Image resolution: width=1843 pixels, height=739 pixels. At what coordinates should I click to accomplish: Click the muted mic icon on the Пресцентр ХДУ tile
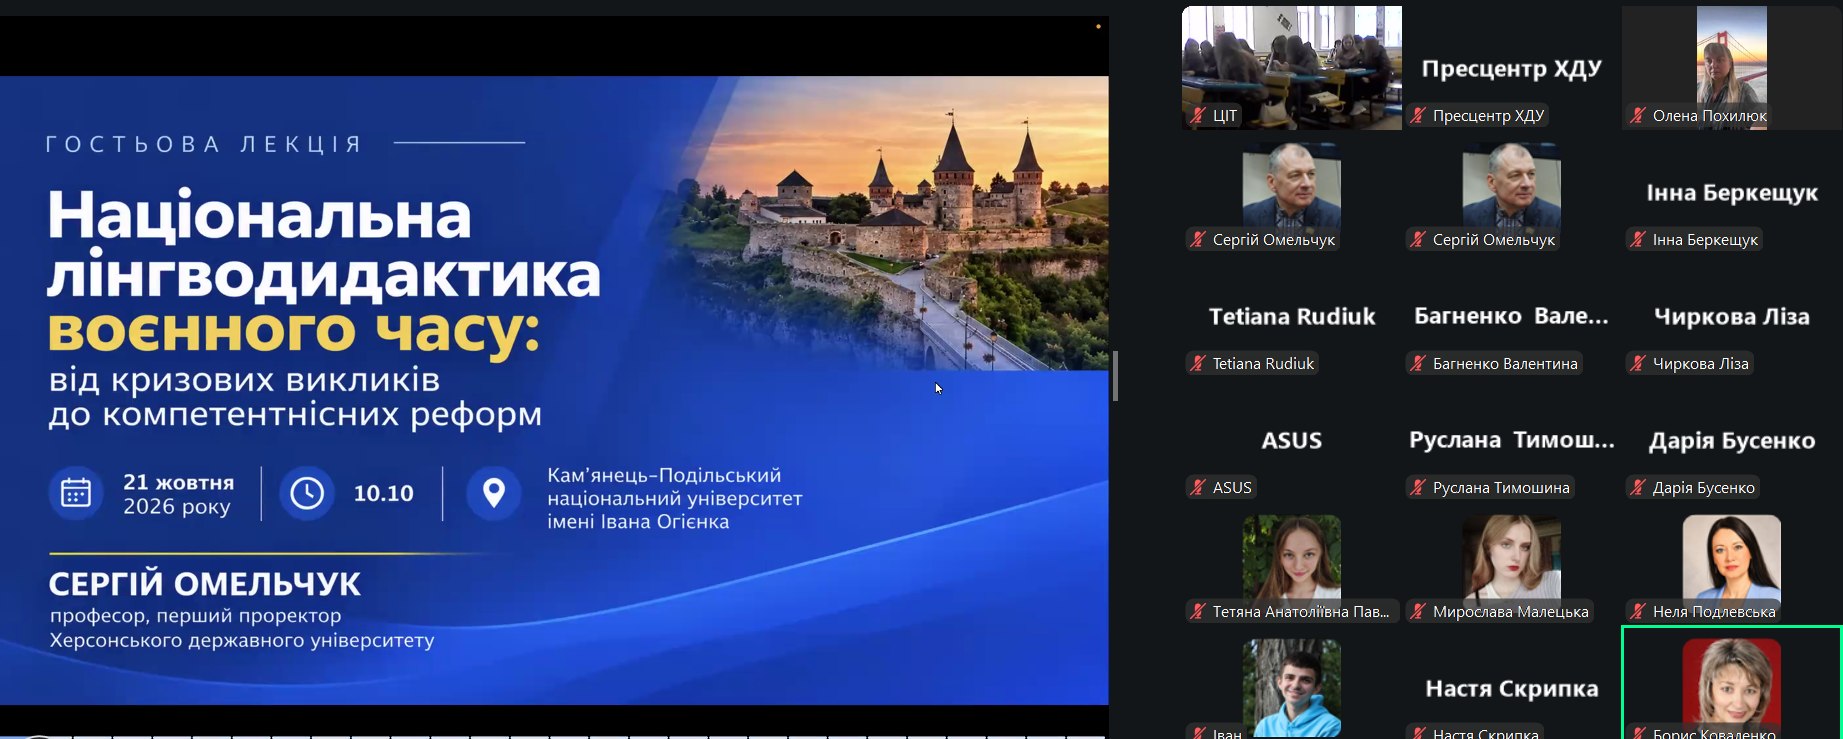[x=1418, y=116]
